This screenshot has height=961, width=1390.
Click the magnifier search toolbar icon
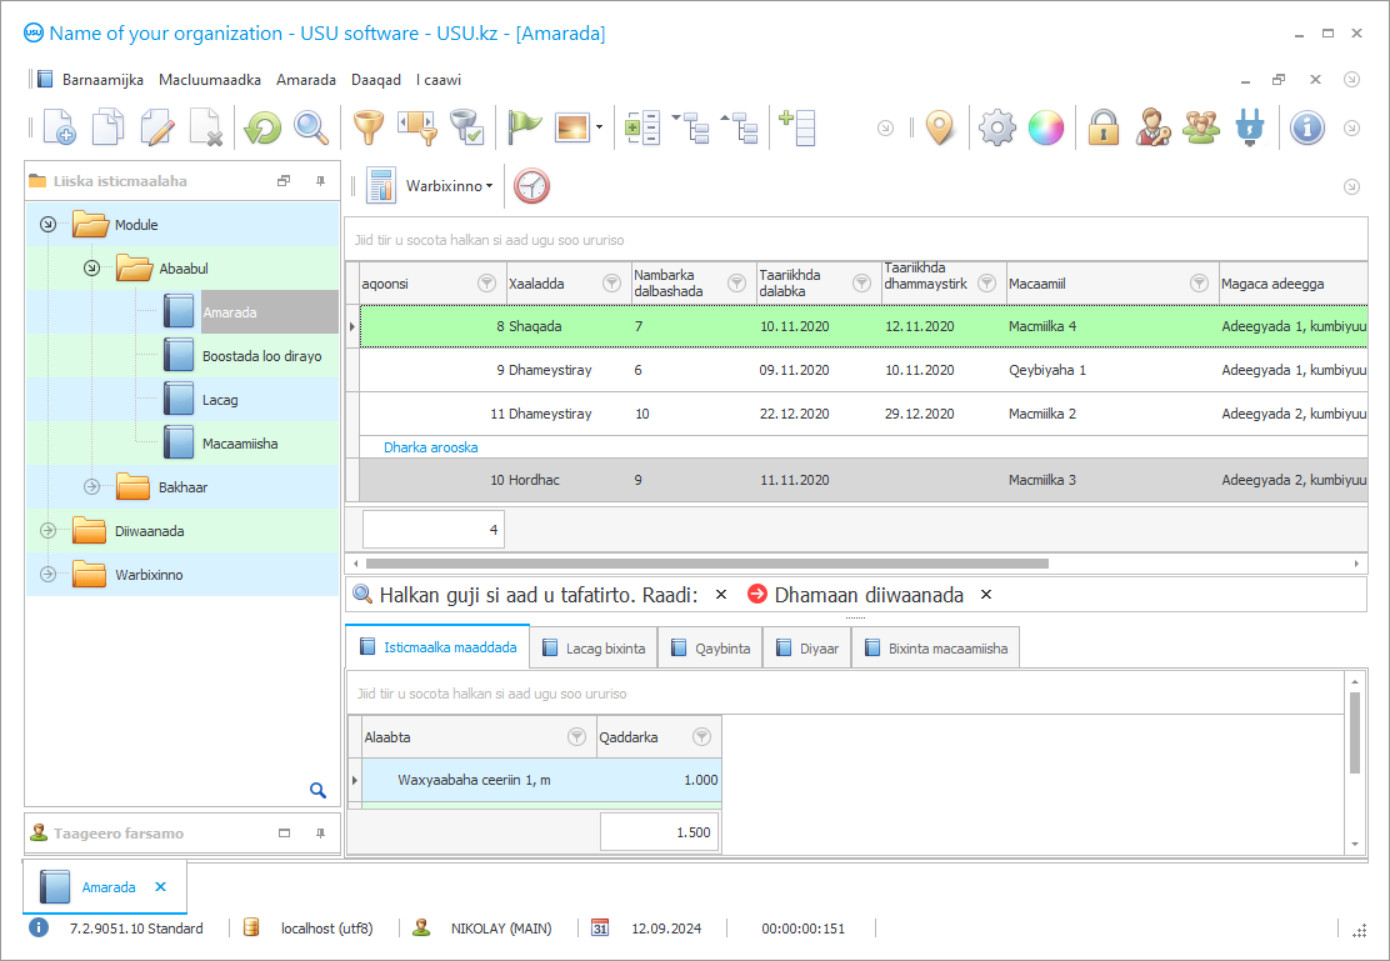[311, 128]
